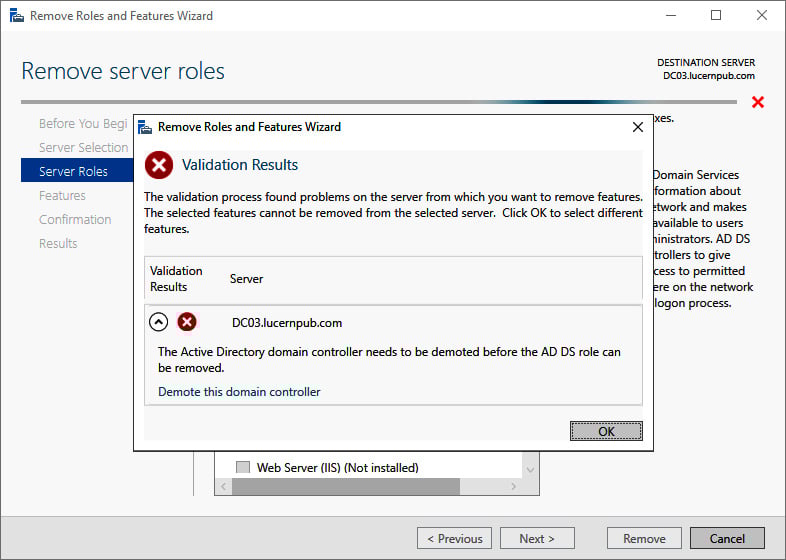Image resolution: width=786 pixels, height=560 pixels.
Task: Click the dialog's wizard title icon
Action: tap(145, 127)
